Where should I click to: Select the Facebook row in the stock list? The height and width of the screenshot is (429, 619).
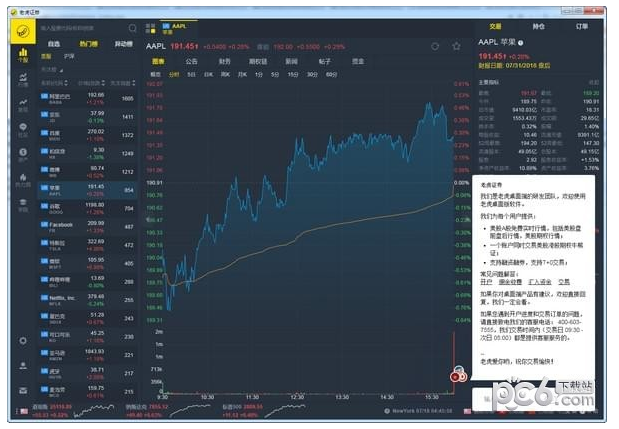pos(88,227)
